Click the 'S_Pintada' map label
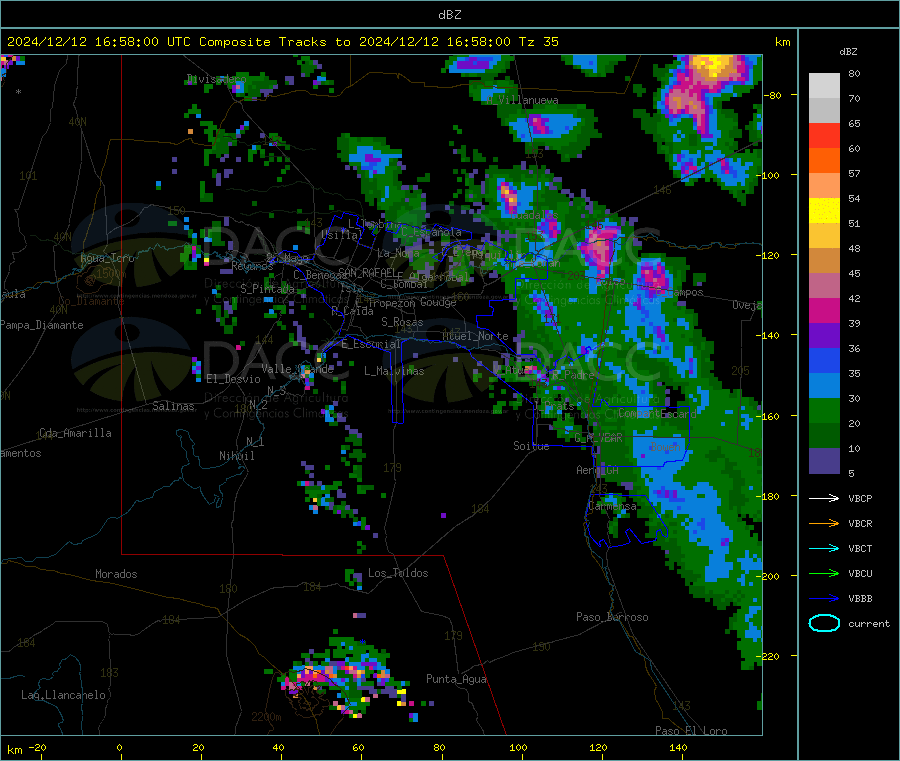 click(267, 289)
